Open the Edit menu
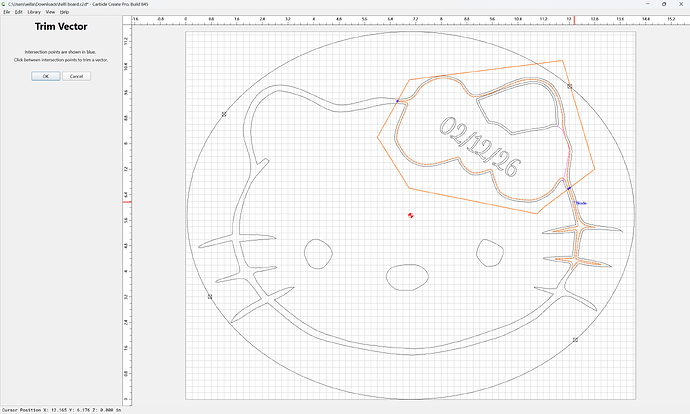This screenshot has width=690, height=414. click(18, 12)
